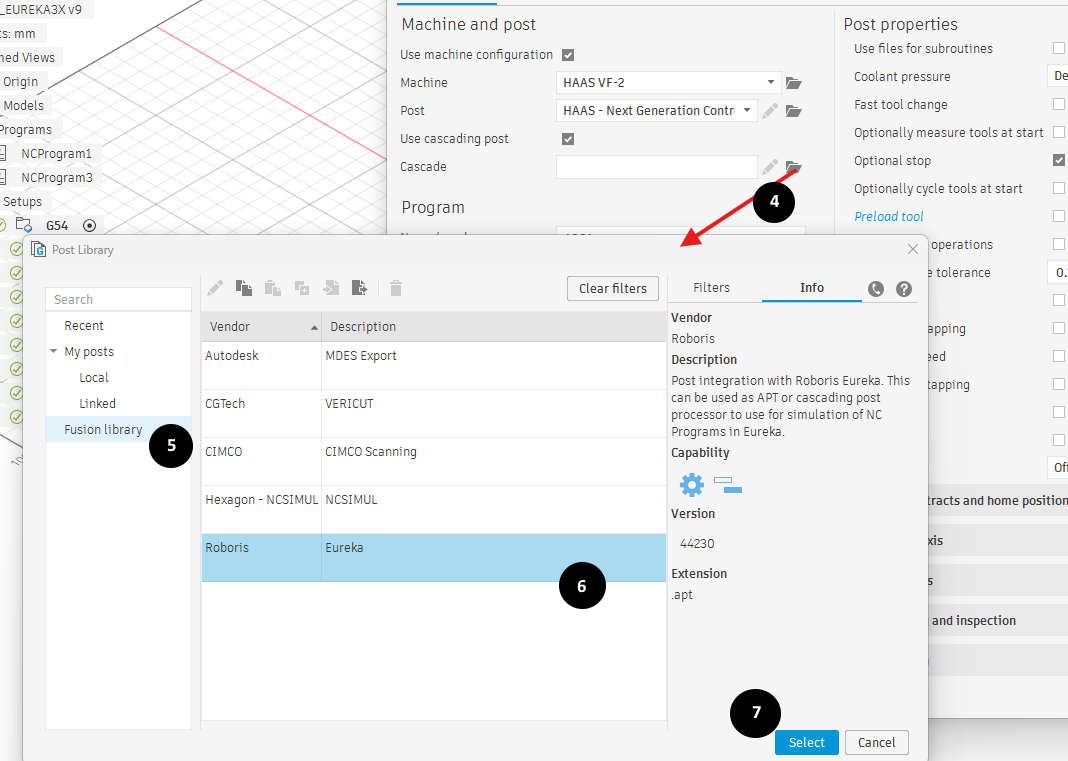
Task: Click the setup folder icon beside G54
Action: point(24,225)
